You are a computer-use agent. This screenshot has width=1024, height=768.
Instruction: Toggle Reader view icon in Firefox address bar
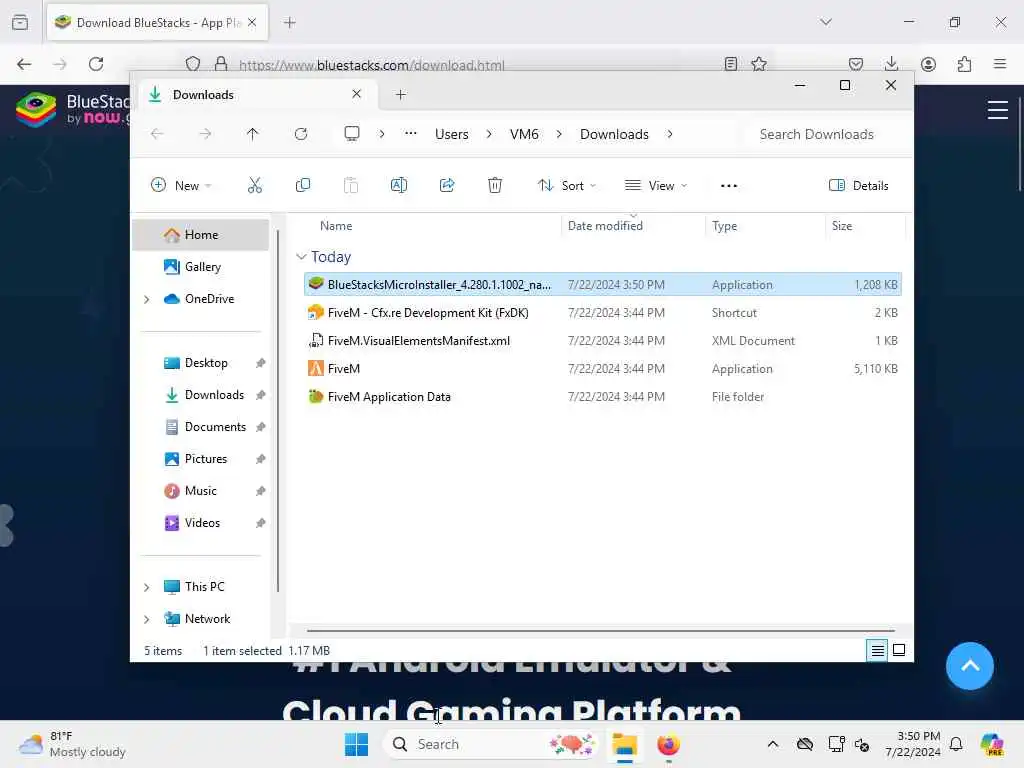pyautogui.click(x=731, y=63)
